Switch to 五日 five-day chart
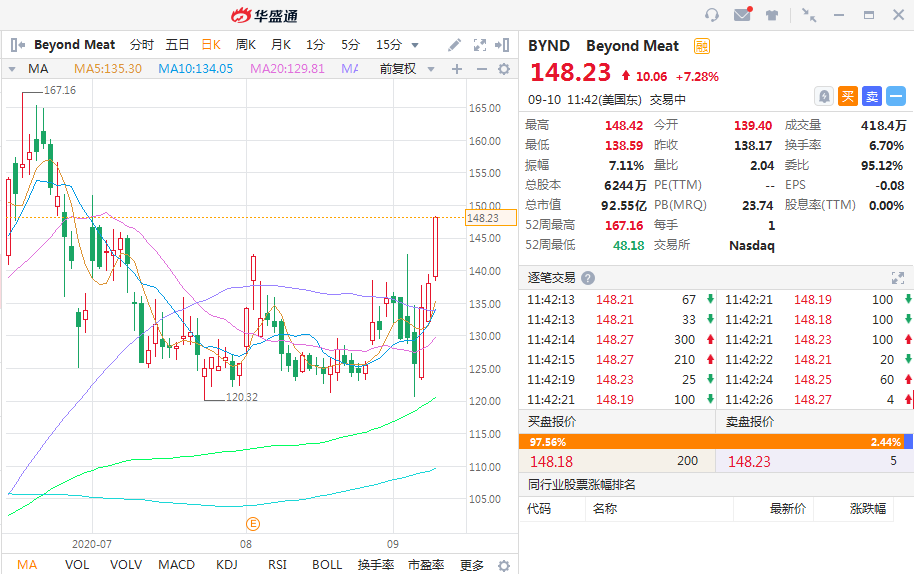 [x=177, y=45]
